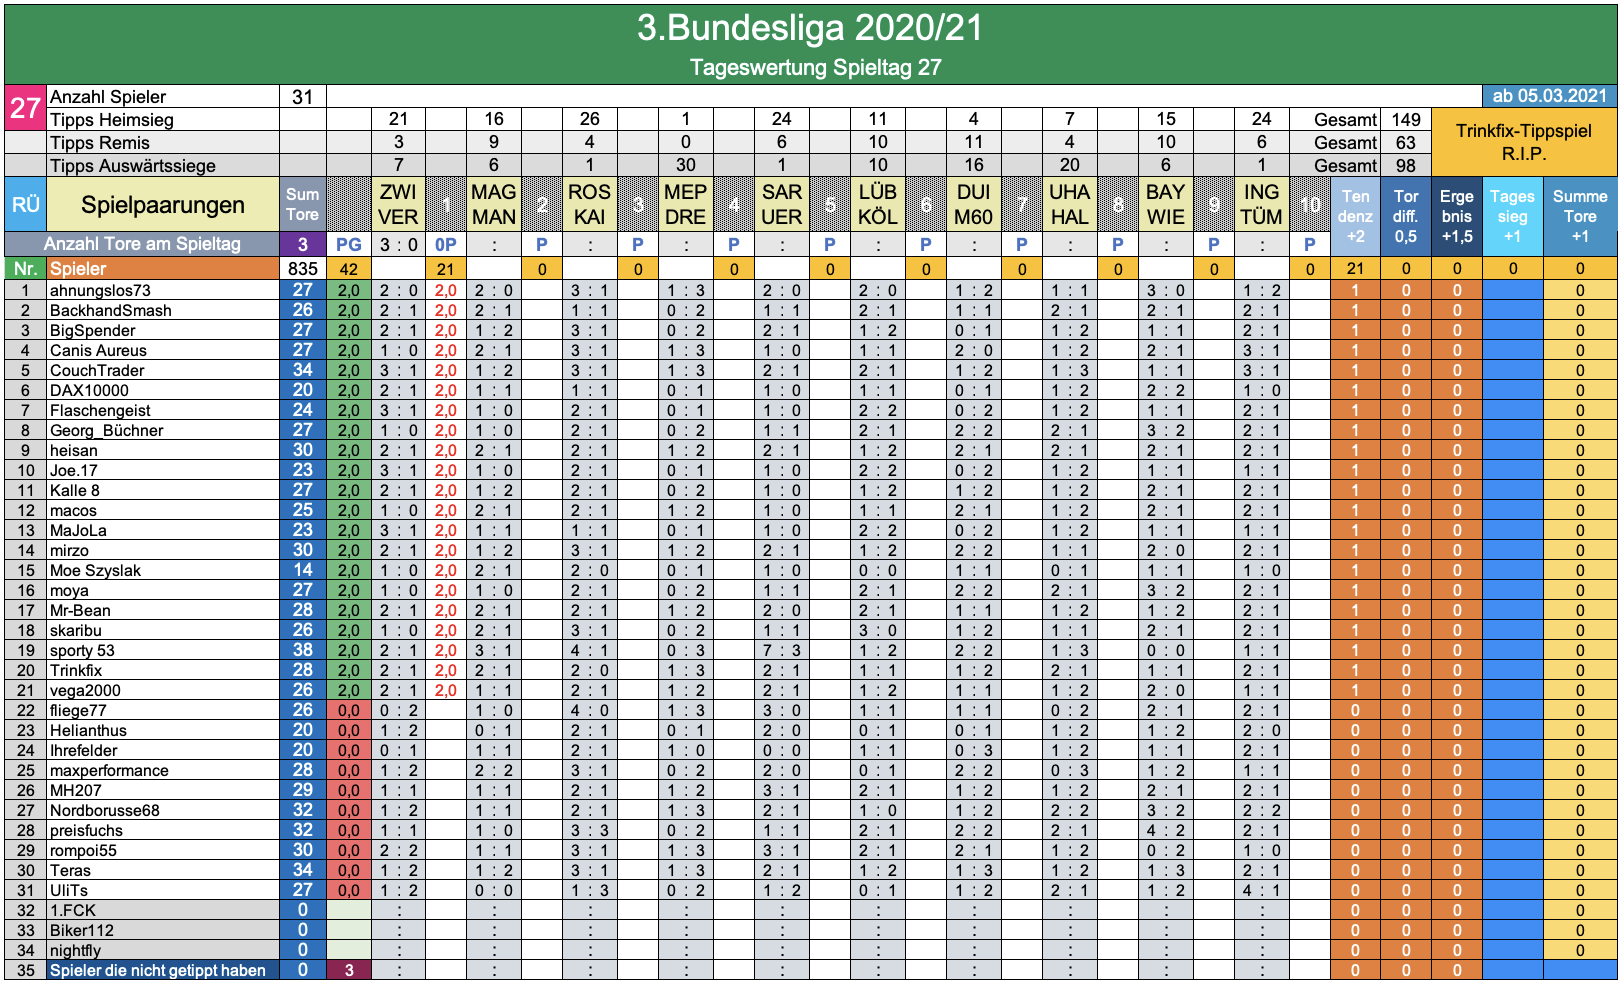Click player name 'sporty 53'
The width and height of the screenshot is (1620, 982).
(82, 650)
